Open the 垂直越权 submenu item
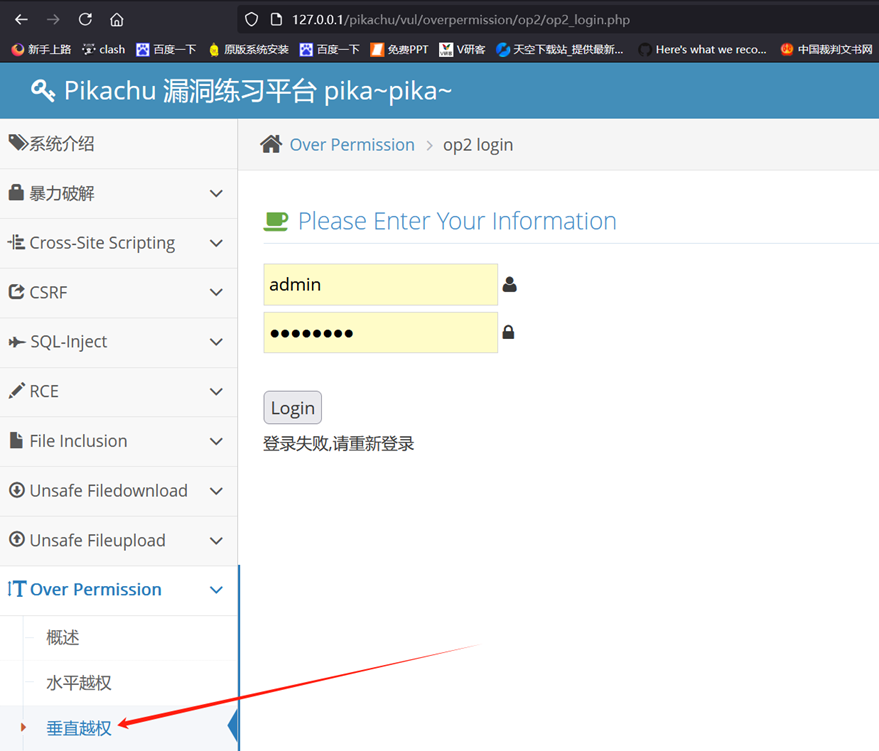 [79, 728]
